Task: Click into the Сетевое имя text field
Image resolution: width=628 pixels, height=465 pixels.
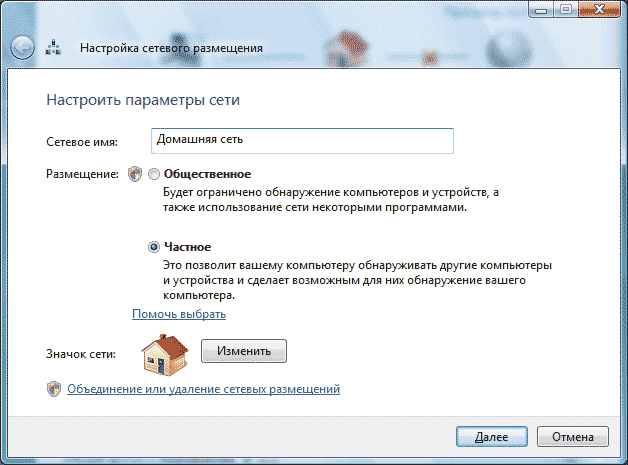Action: (x=301, y=140)
